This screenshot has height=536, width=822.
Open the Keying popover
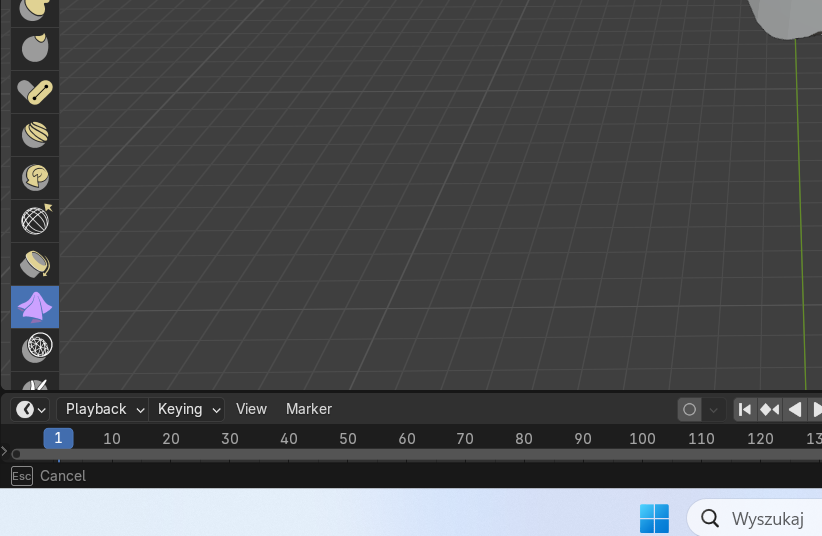187,410
